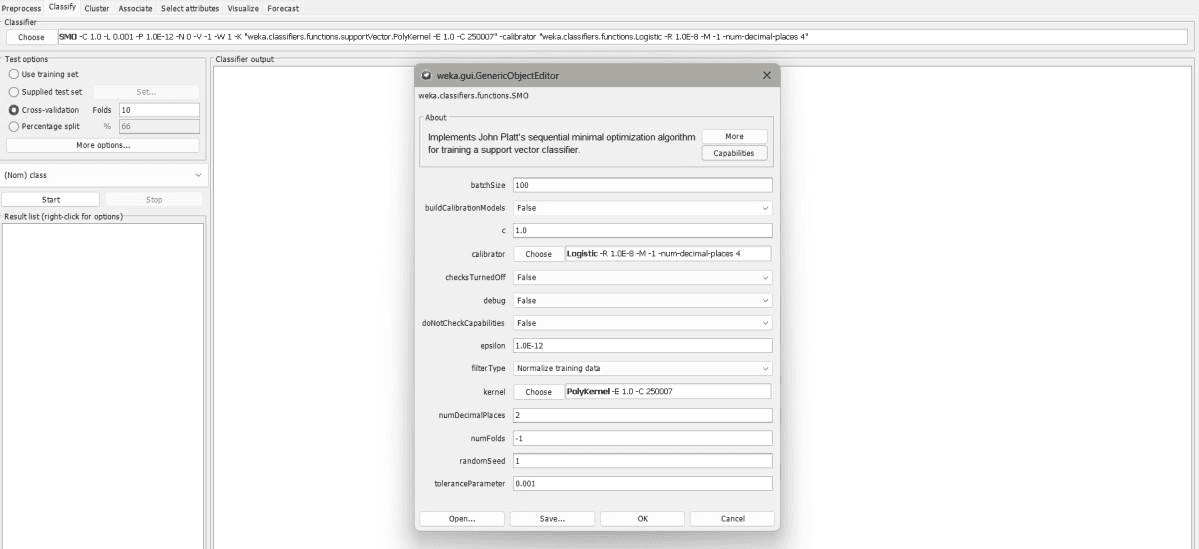The width and height of the screenshot is (1199, 549).
Task: Open the Cluster tab
Action: coord(97,8)
